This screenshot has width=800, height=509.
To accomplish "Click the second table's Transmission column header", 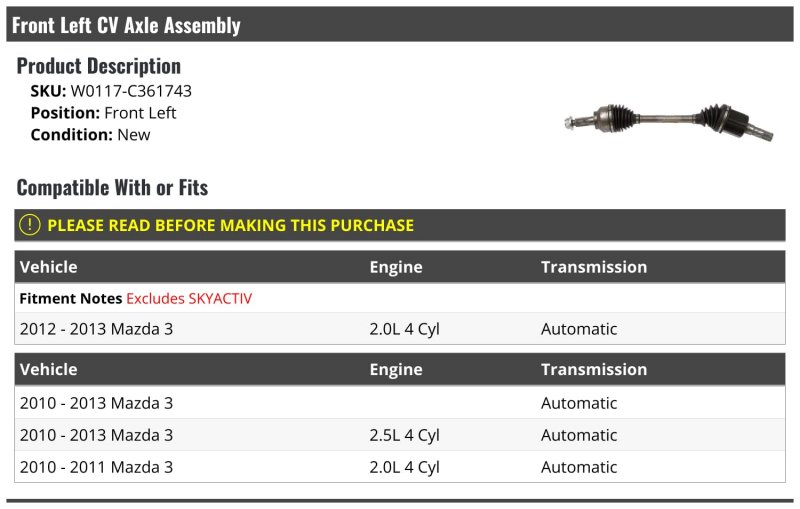I will click(594, 369).
